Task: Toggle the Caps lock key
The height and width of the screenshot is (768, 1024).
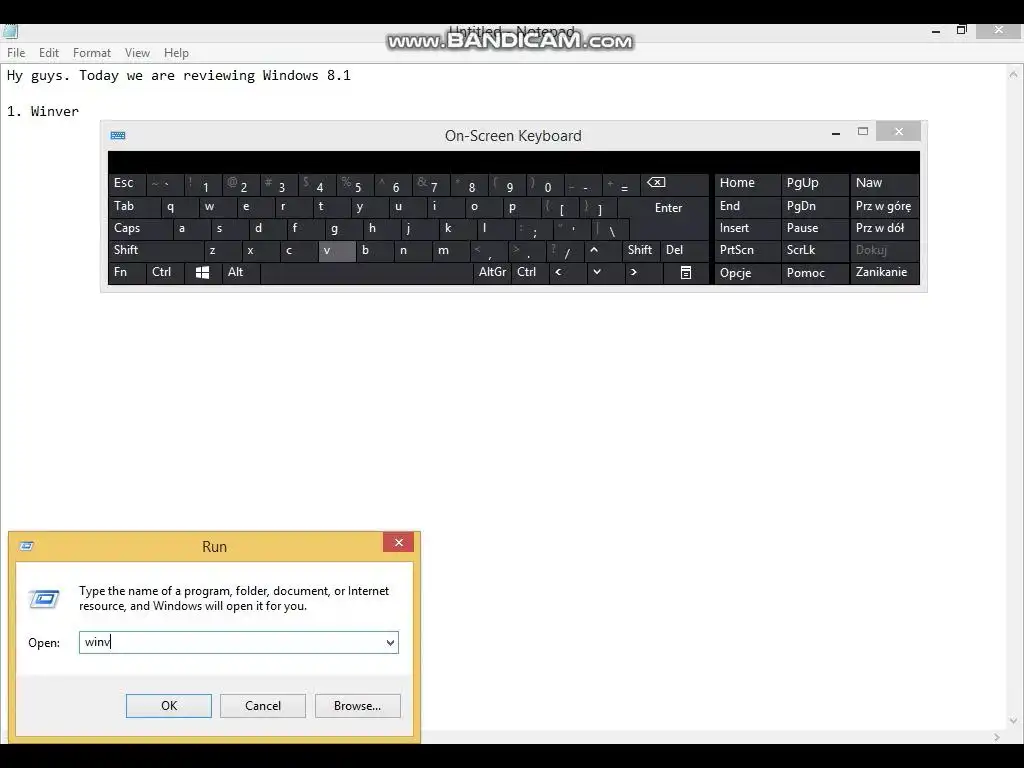Action: (140, 229)
